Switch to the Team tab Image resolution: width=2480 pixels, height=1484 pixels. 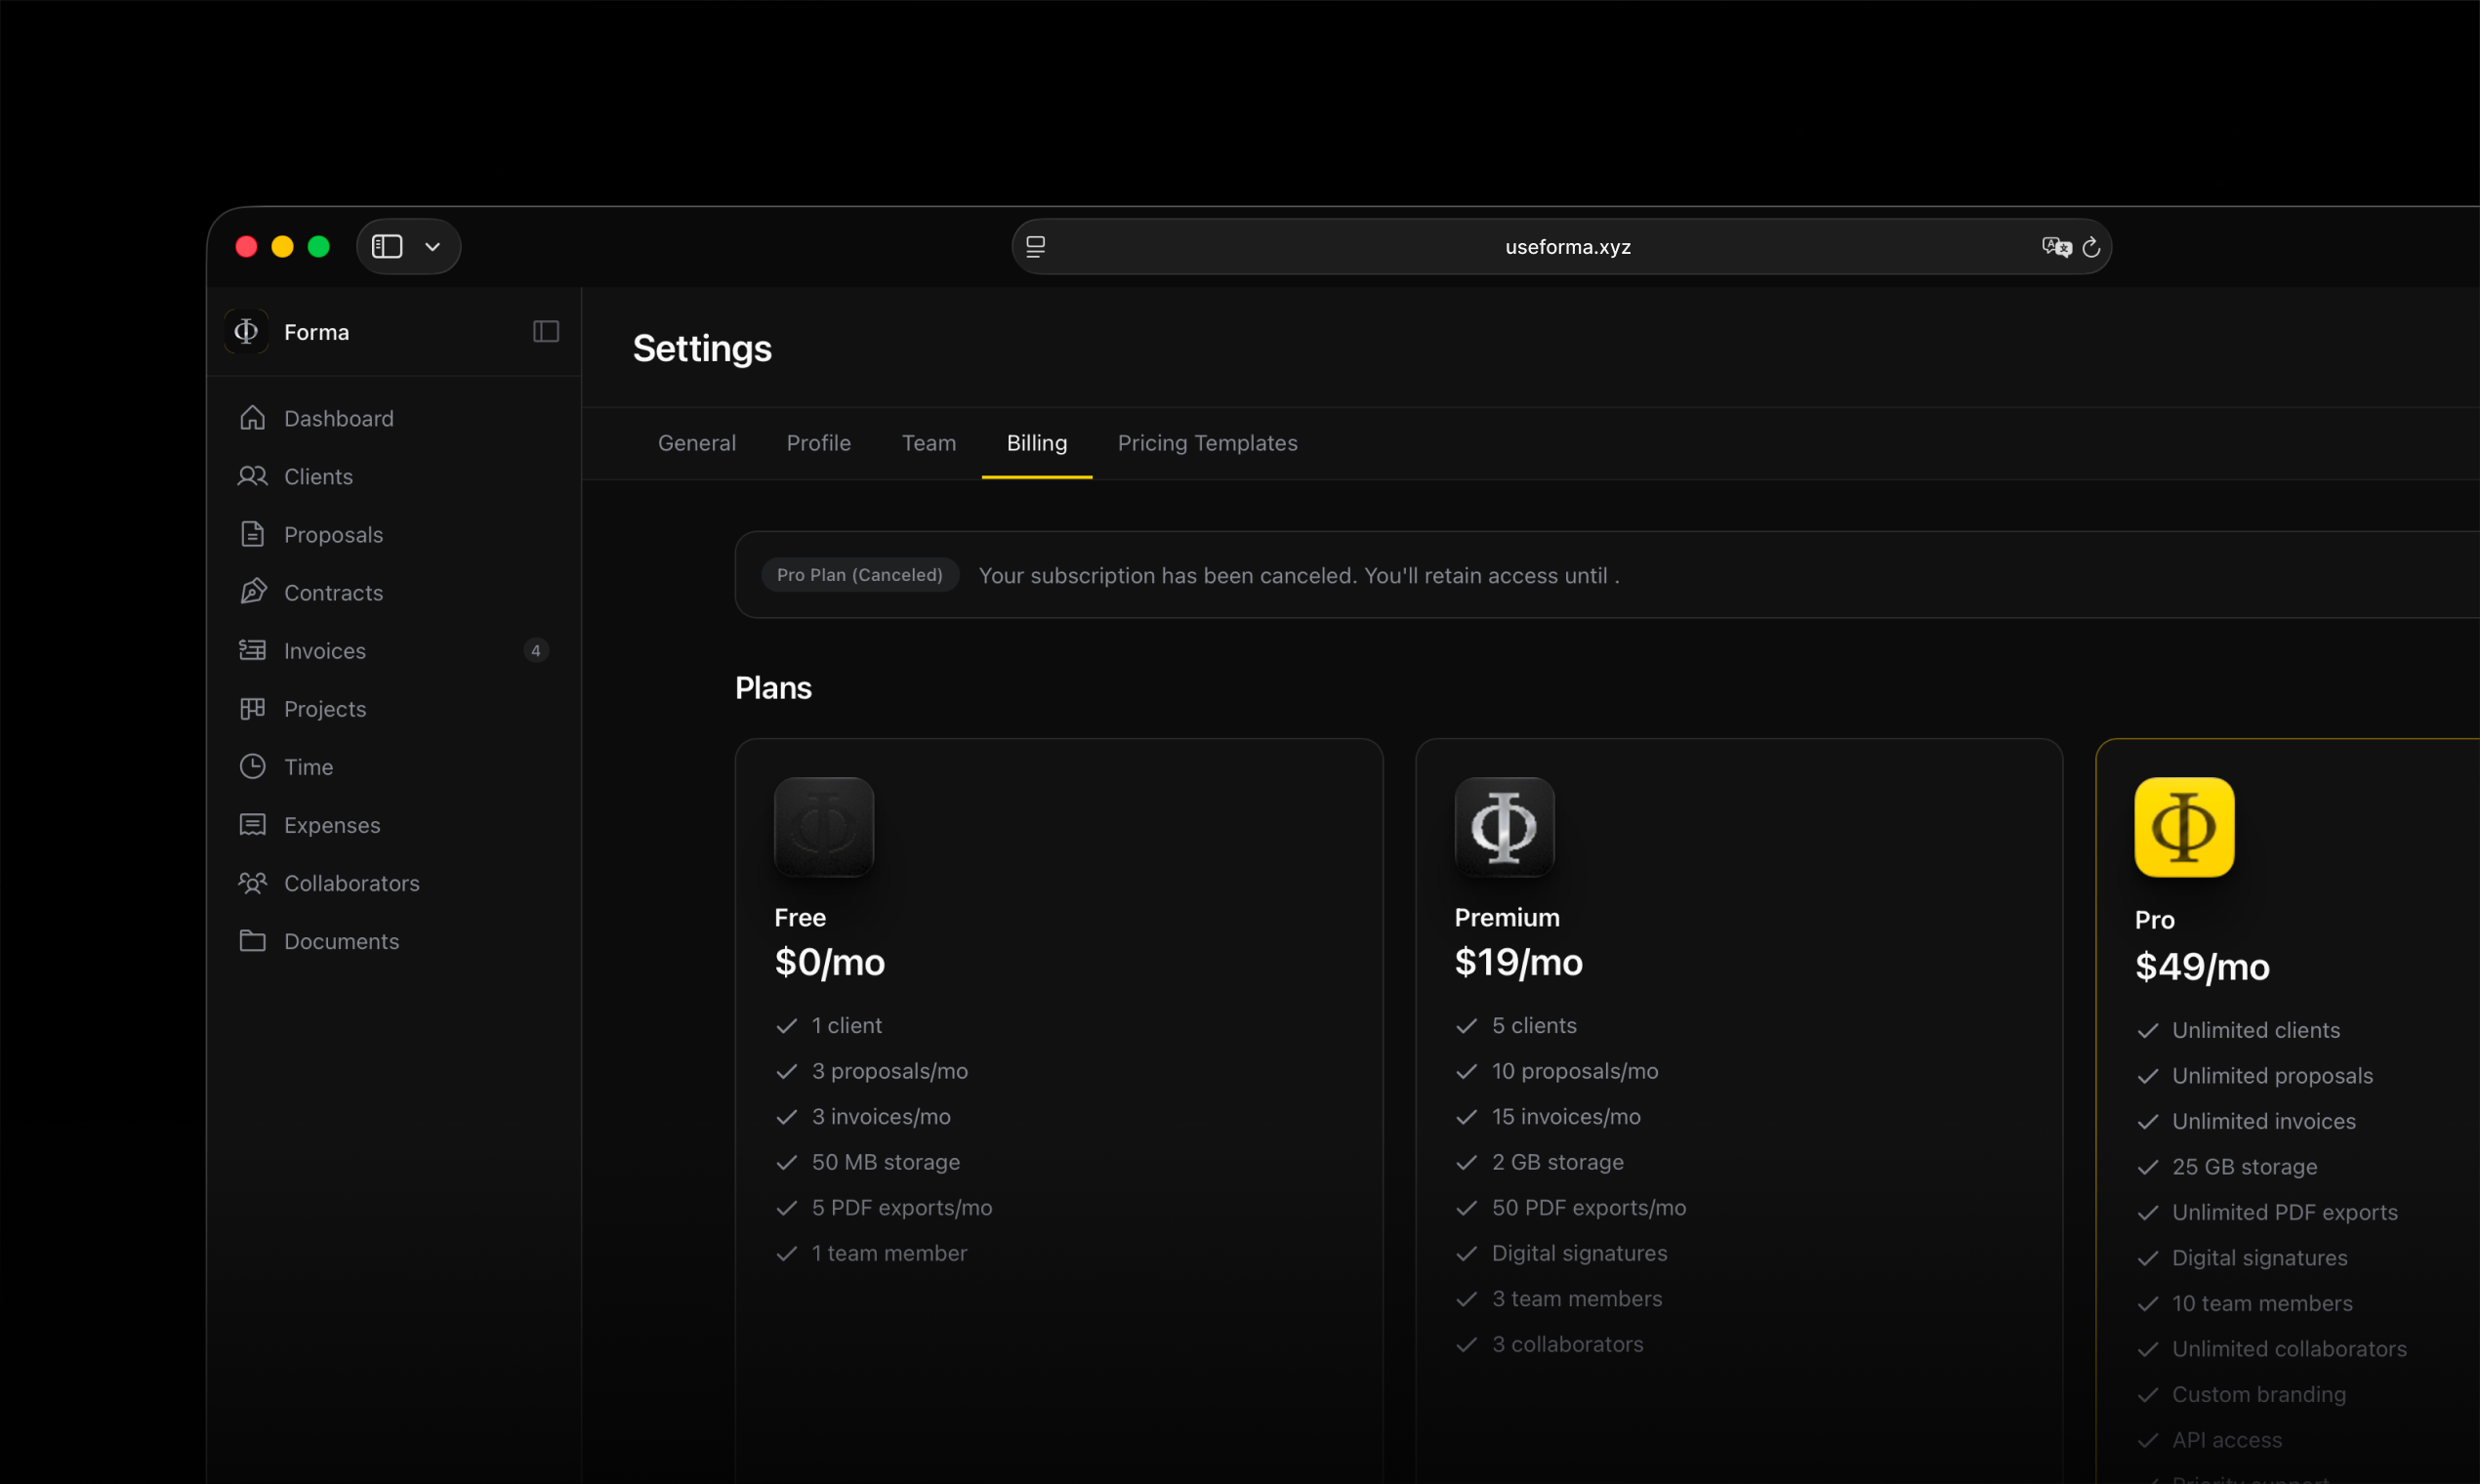pos(928,443)
